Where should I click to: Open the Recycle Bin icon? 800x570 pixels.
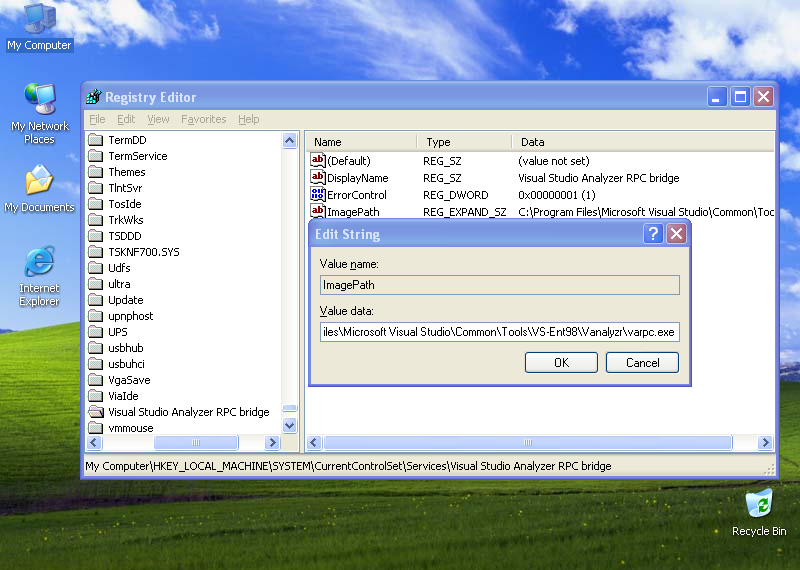(759, 512)
